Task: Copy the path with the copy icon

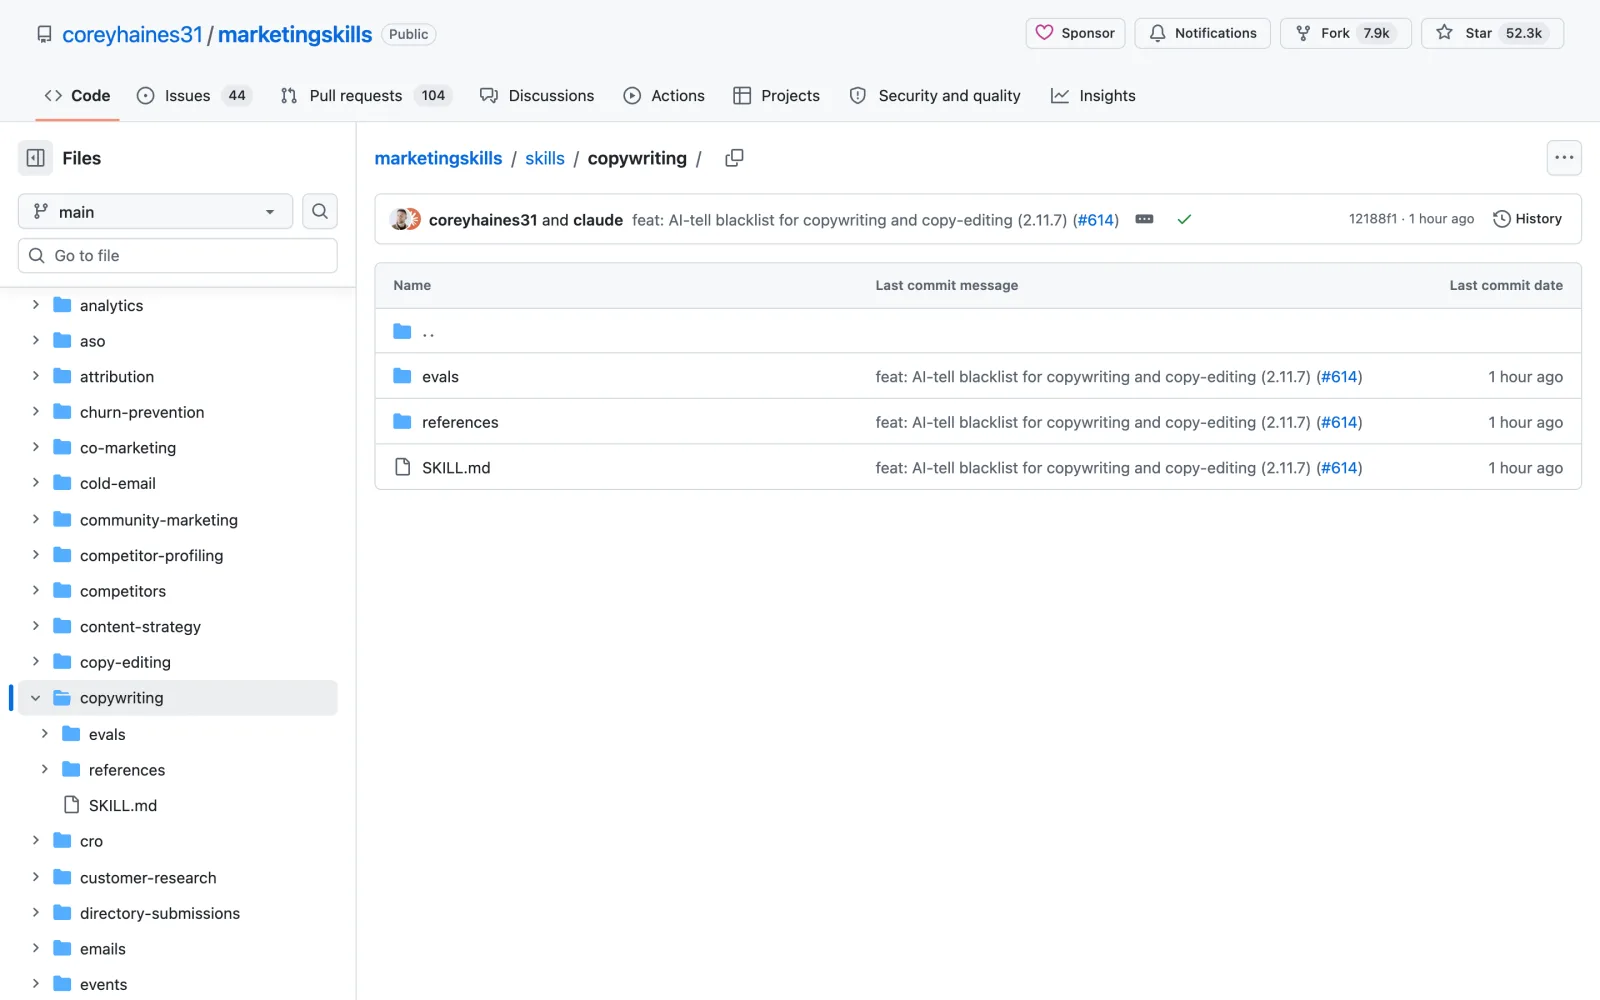Action: tap(734, 158)
